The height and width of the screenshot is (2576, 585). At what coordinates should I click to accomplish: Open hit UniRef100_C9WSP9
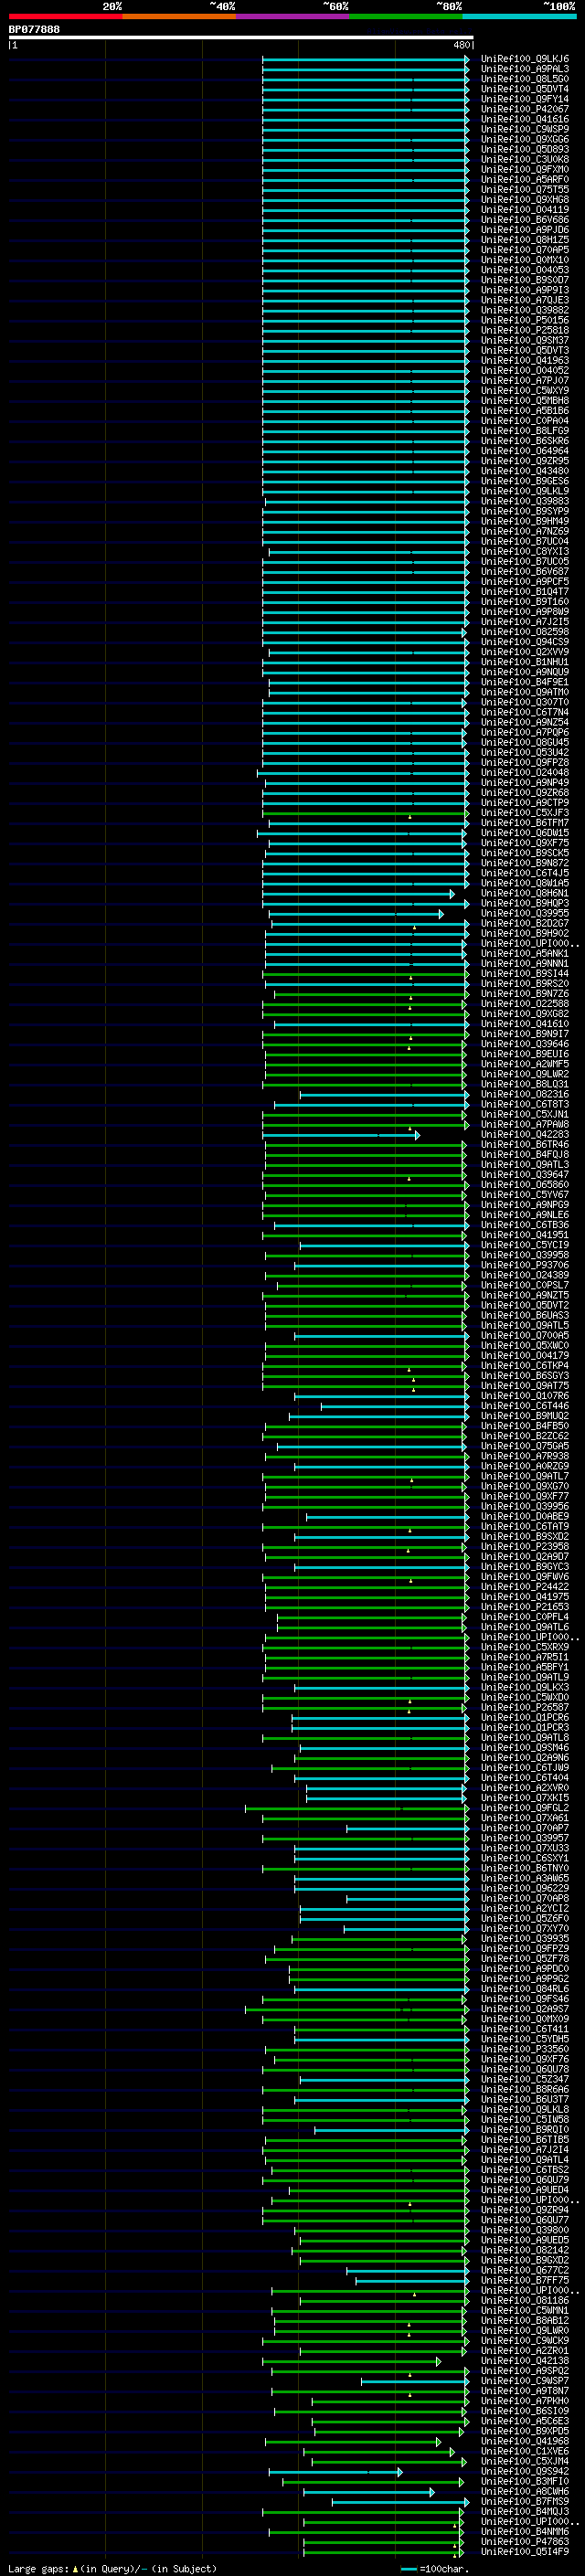point(525,129)
